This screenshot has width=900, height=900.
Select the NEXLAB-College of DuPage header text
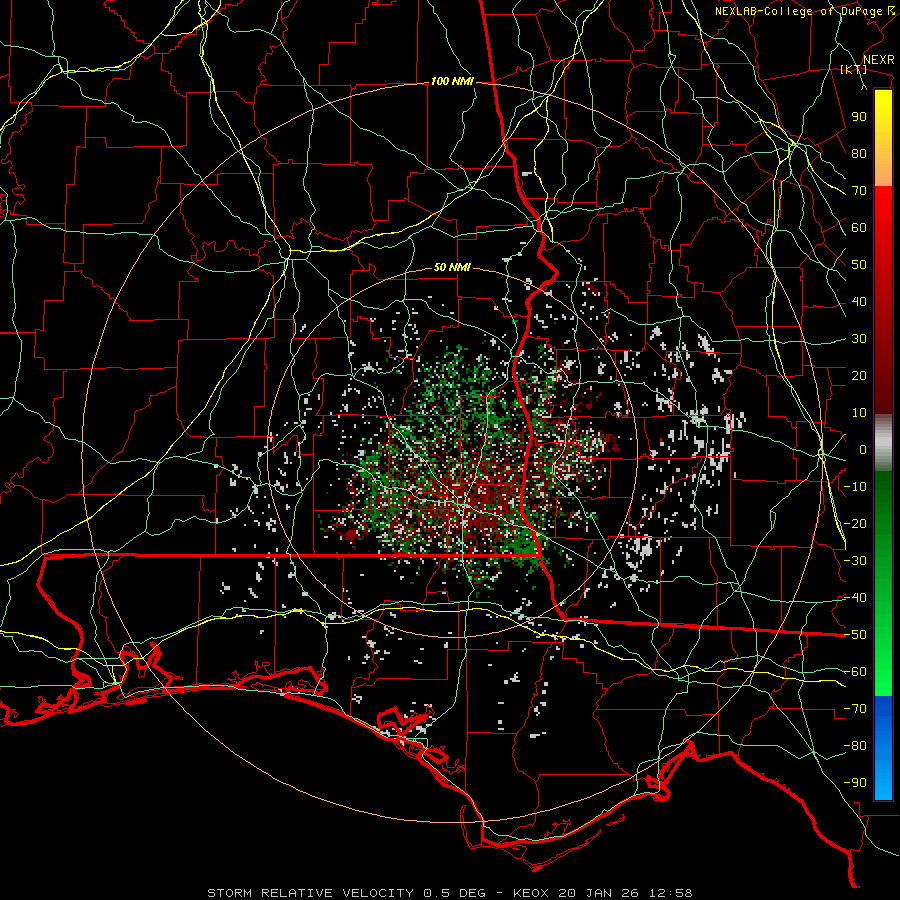pos(798,11)
